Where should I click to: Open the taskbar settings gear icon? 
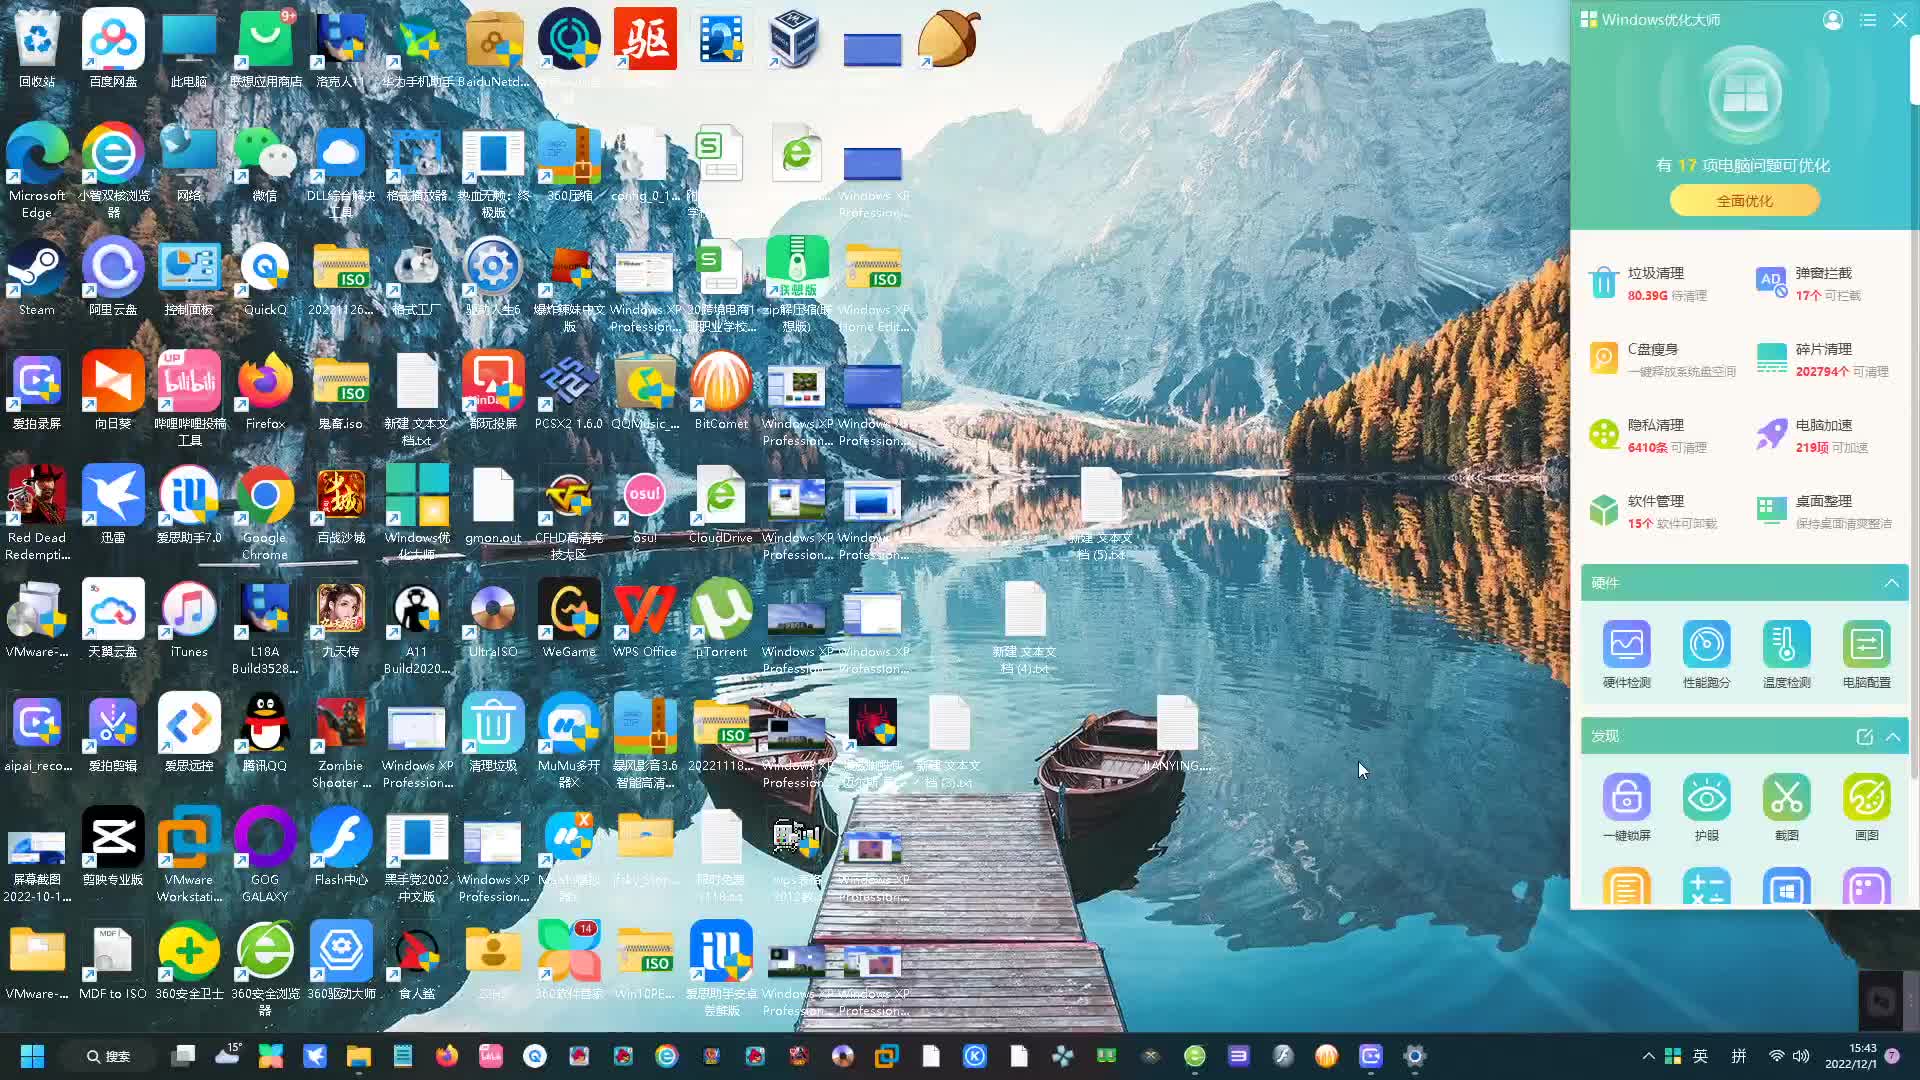point(1414,1056)
